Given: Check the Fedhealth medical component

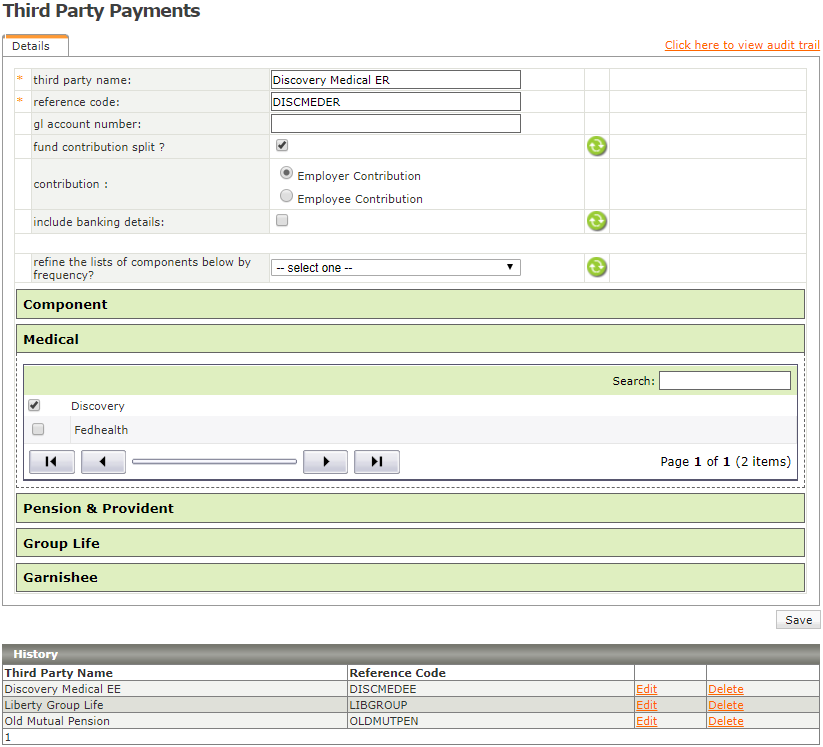Looking at the screenshot, I should tap(38, 429).
